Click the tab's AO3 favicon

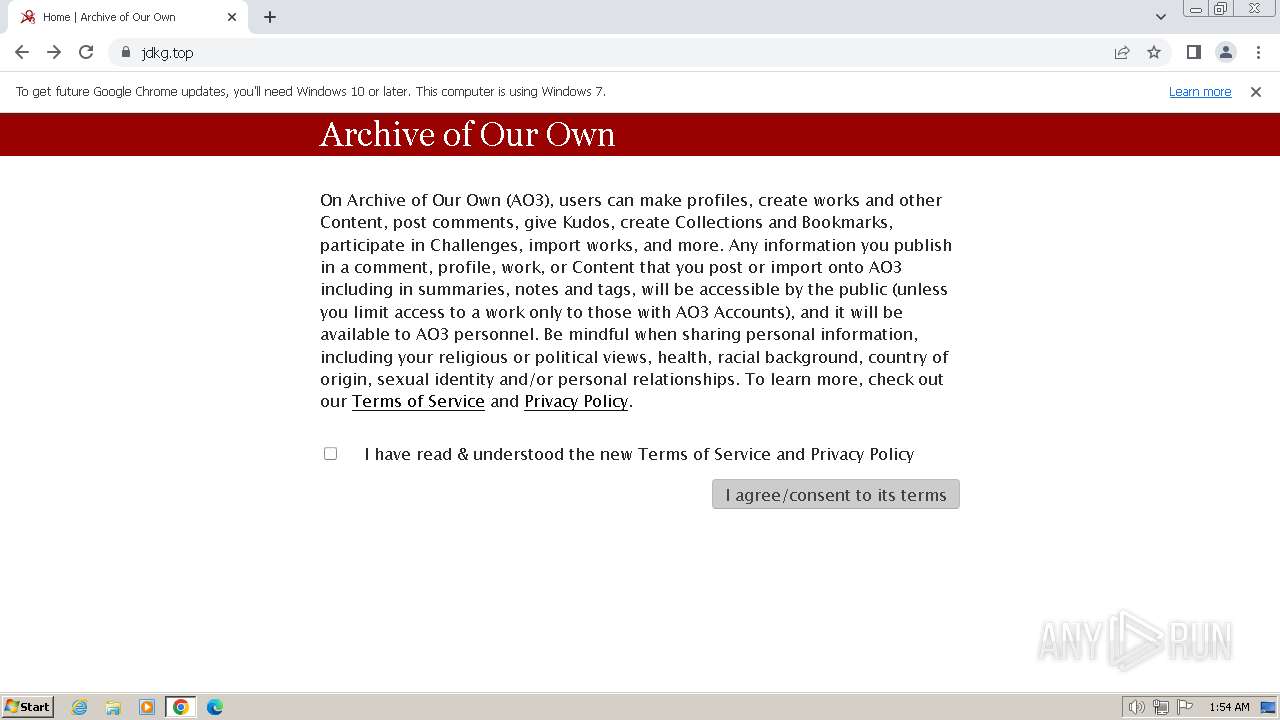click(x=28, y=17)
